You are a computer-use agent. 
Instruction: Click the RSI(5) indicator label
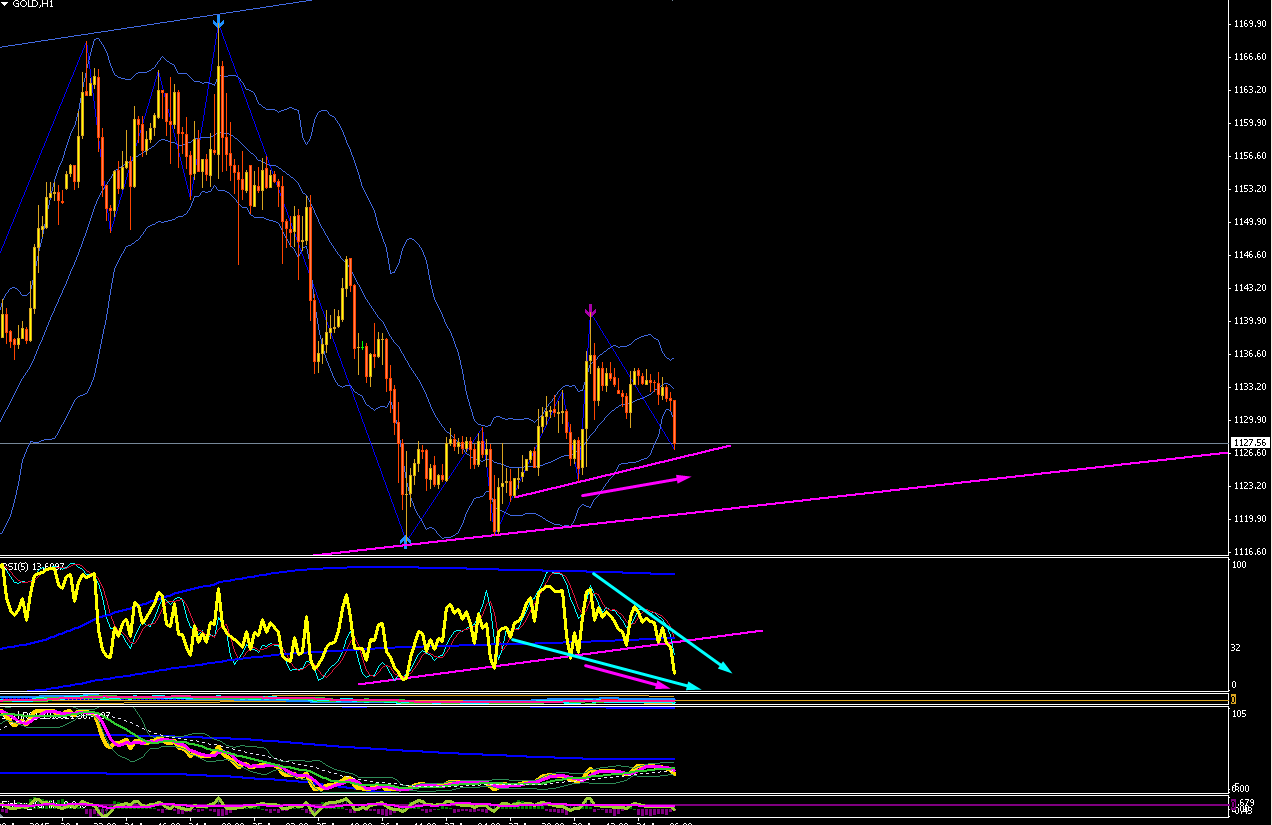pyautogui.click(x=33, y=566)
